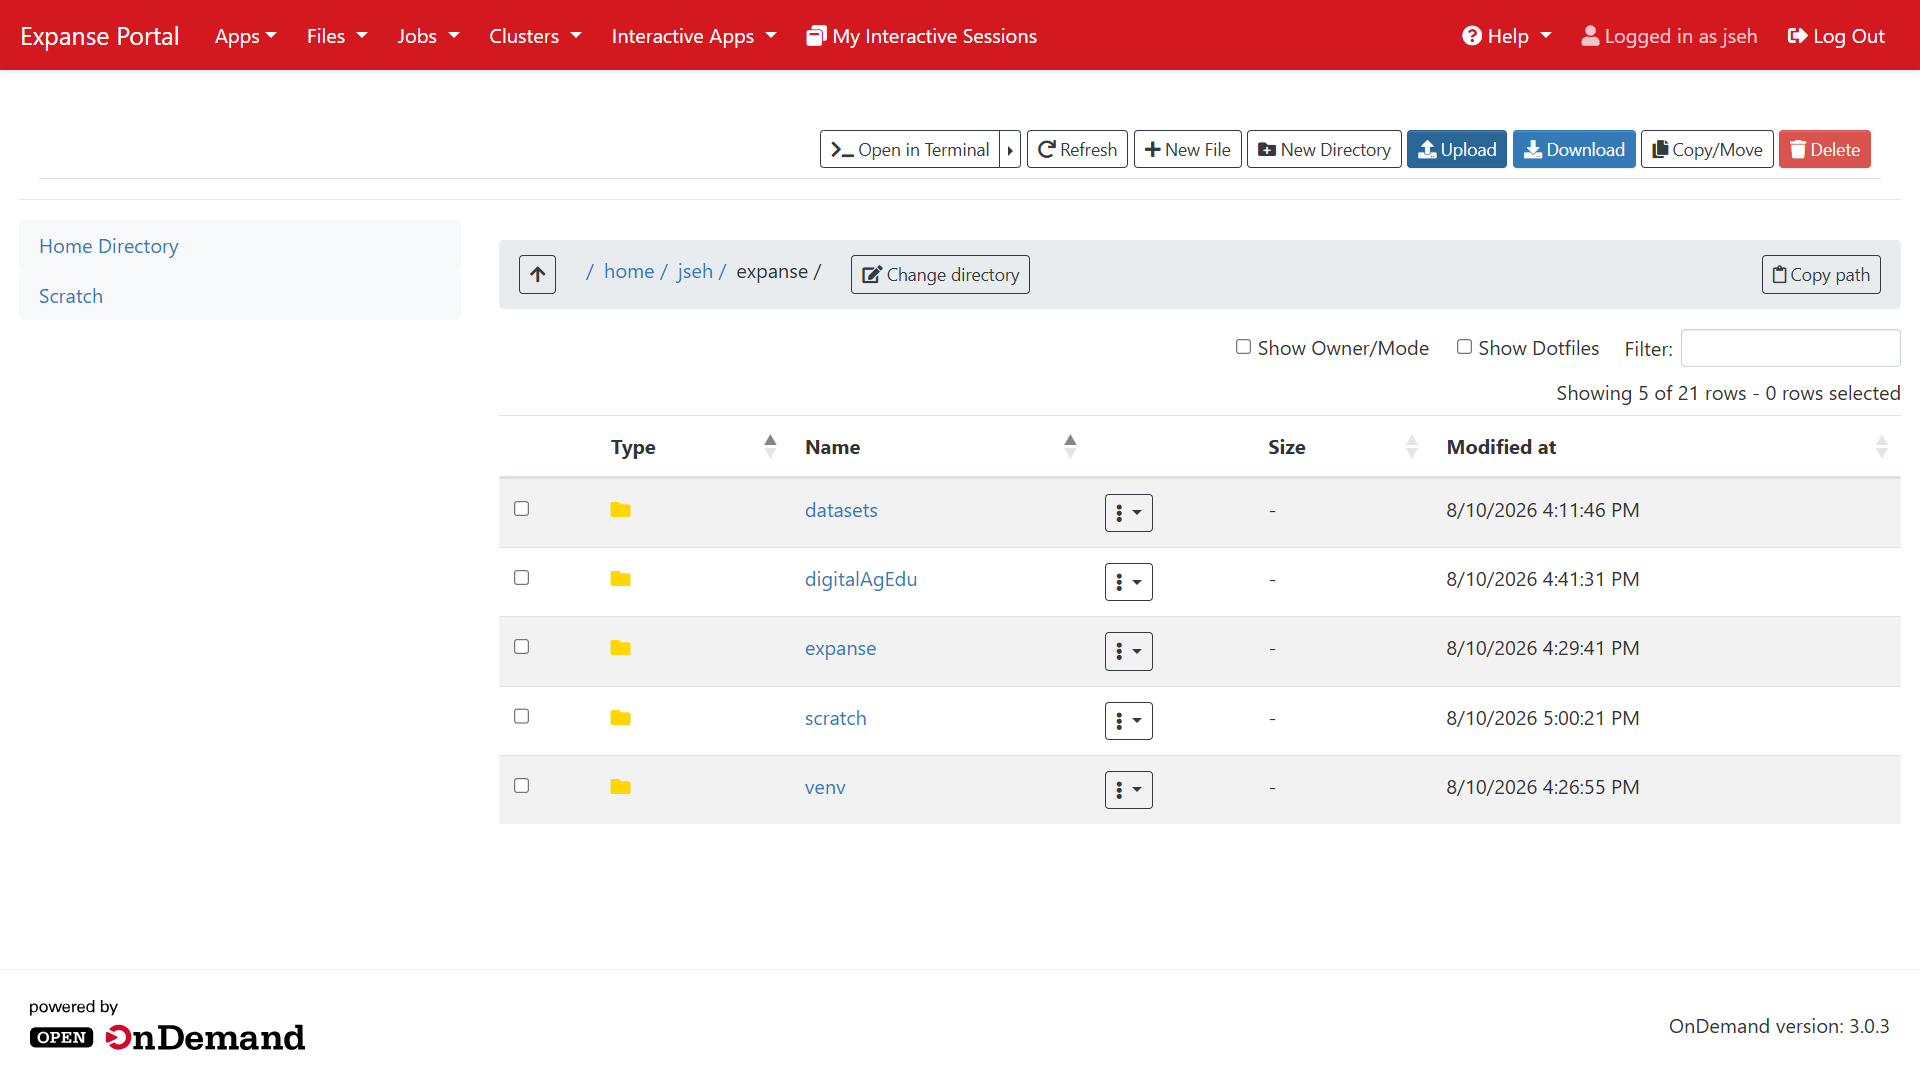1920x1080 pixels.
Task: Select the datasets row checkbox
Action: (521, 508)
